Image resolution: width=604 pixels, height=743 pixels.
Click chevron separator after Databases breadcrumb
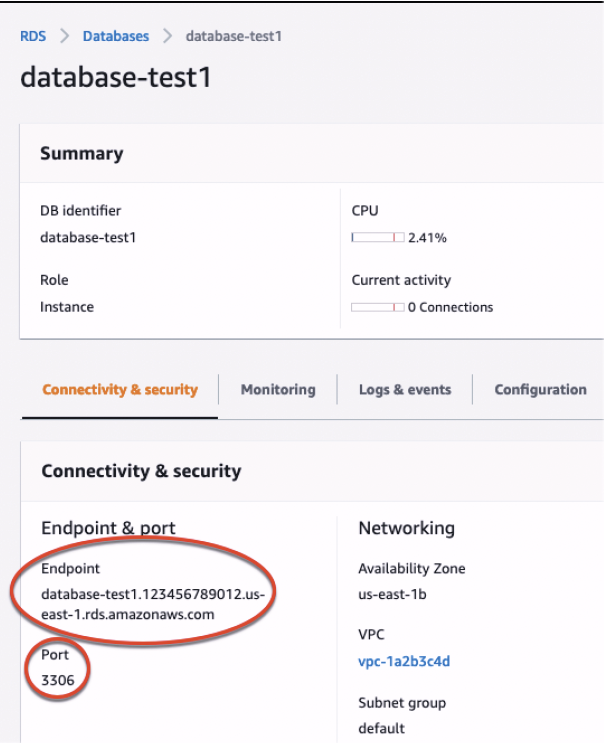(167, 36)
